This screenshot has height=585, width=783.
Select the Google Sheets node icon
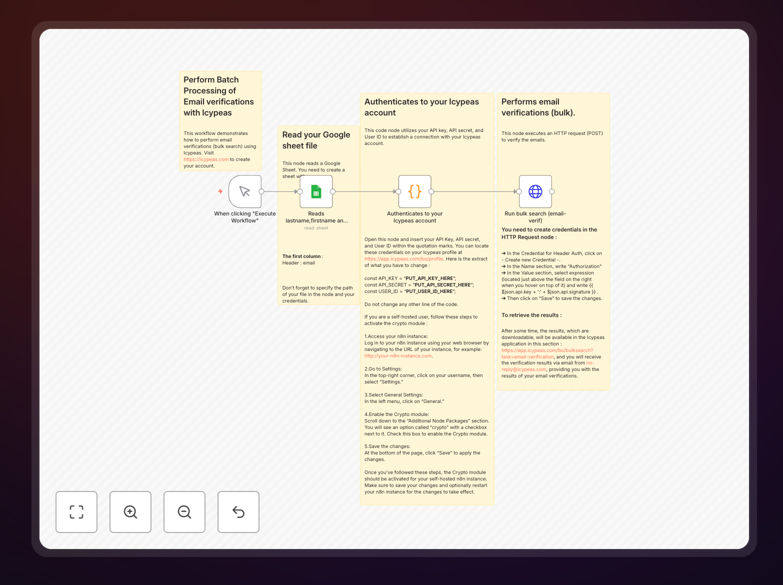point(316,191)
